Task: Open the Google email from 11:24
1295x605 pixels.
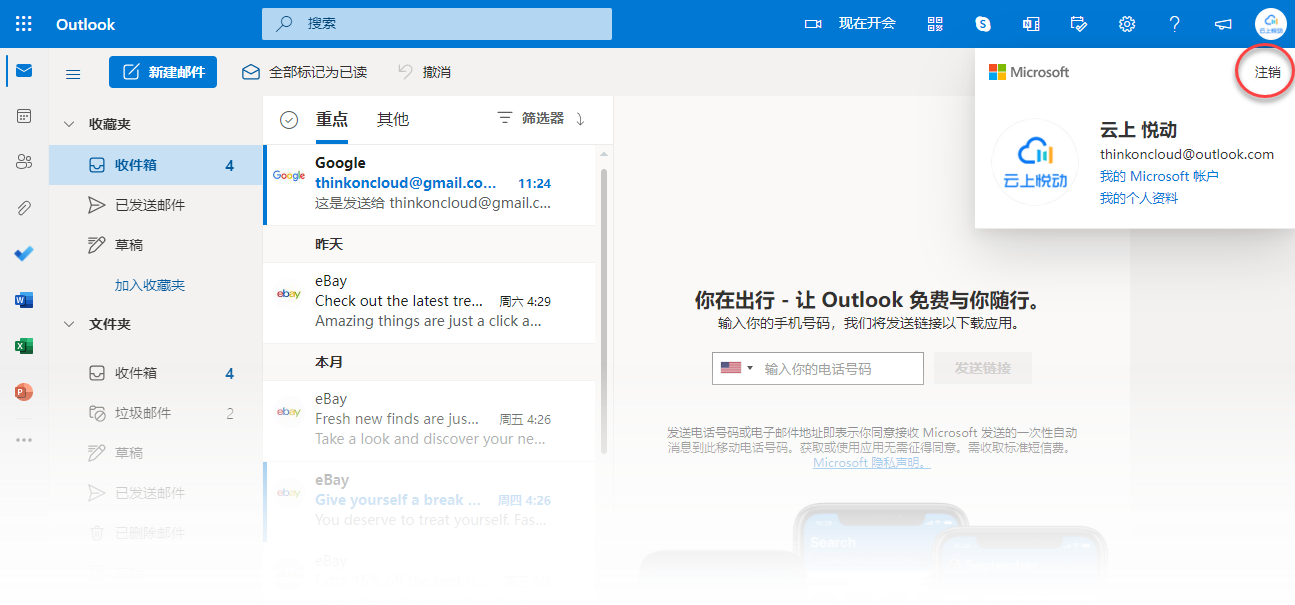Action: tap(430, 184)
